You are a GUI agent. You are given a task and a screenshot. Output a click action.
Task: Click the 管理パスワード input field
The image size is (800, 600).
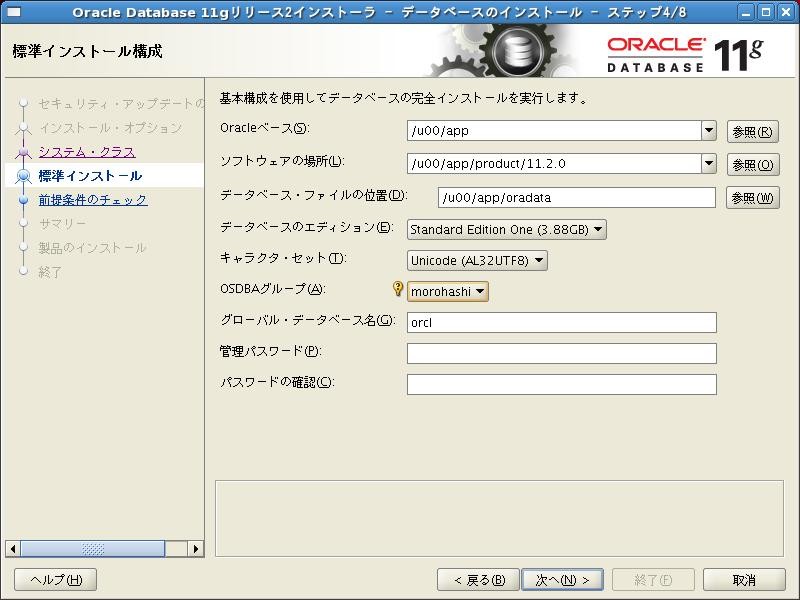pos(560,353)
